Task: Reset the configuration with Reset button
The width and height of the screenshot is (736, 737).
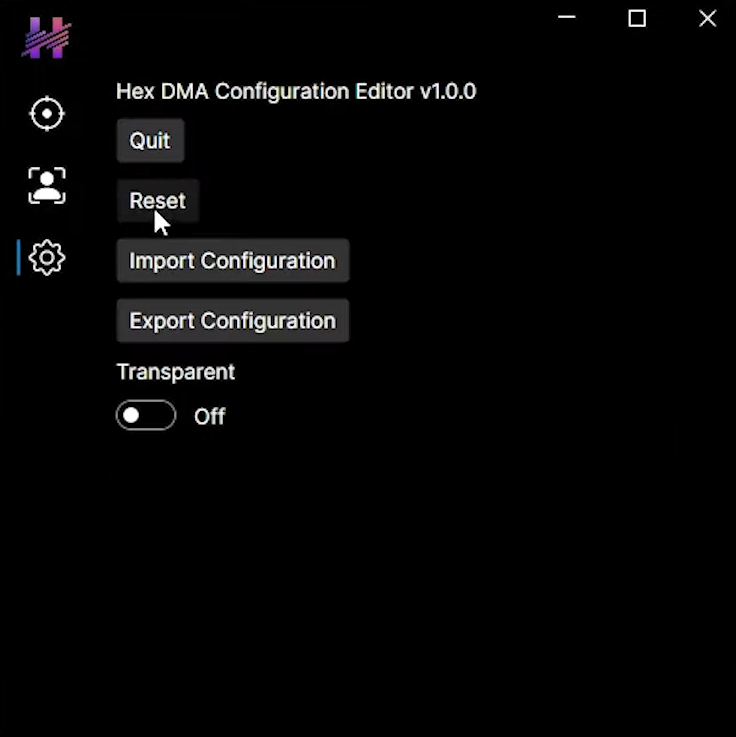Action: point(157,200)
